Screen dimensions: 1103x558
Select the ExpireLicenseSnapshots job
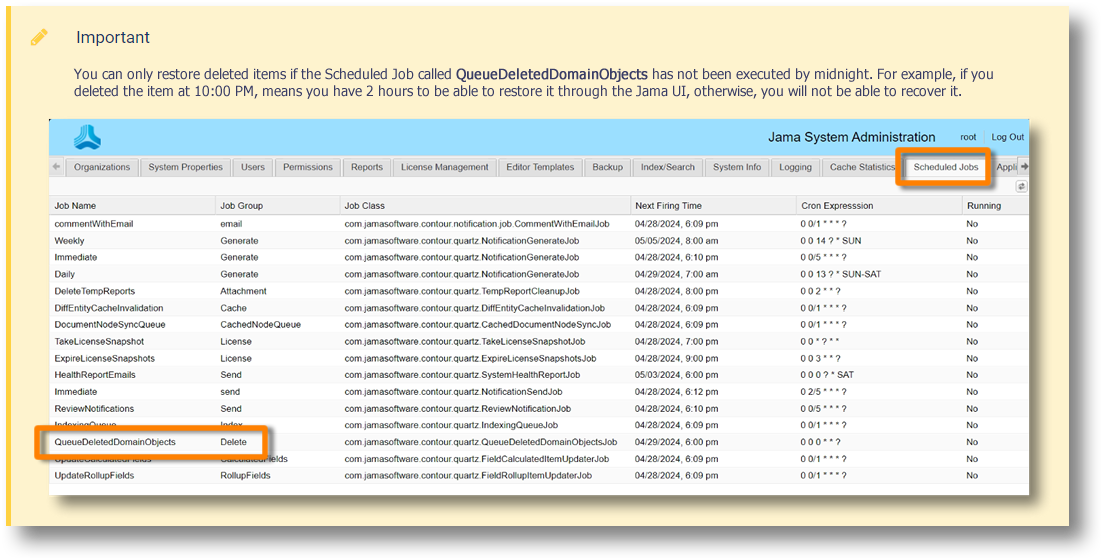coord(105,358)
